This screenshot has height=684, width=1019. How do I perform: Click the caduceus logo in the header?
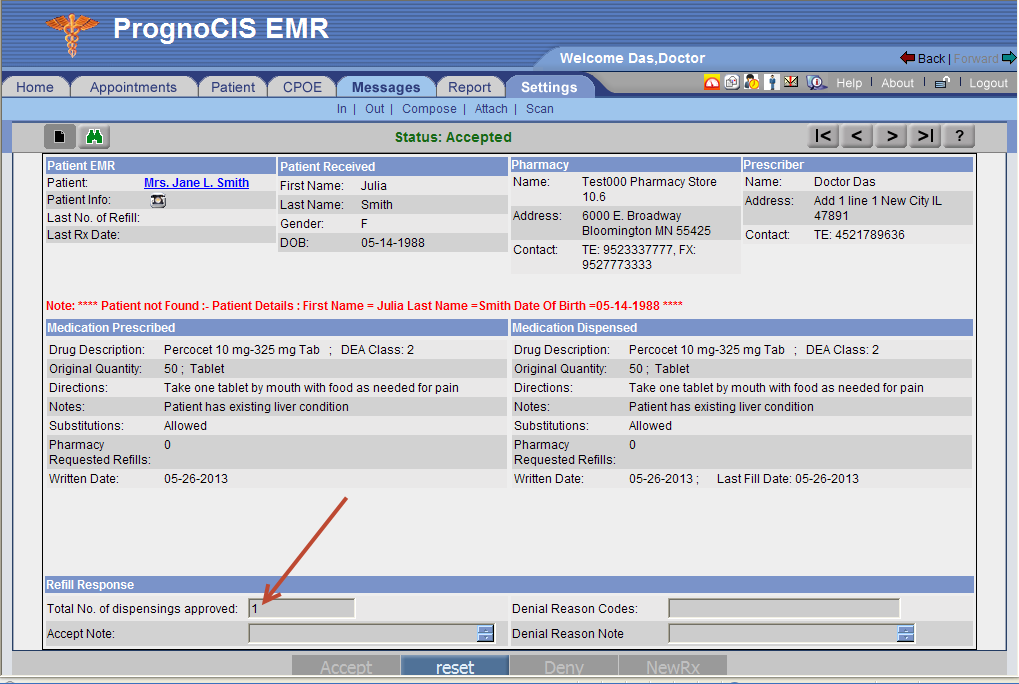[71, 34]
